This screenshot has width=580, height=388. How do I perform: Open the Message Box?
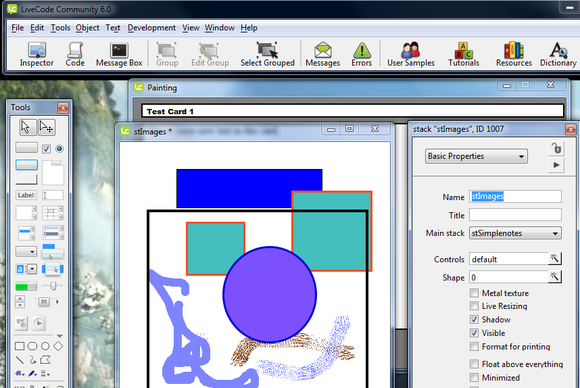click(119, 54)
